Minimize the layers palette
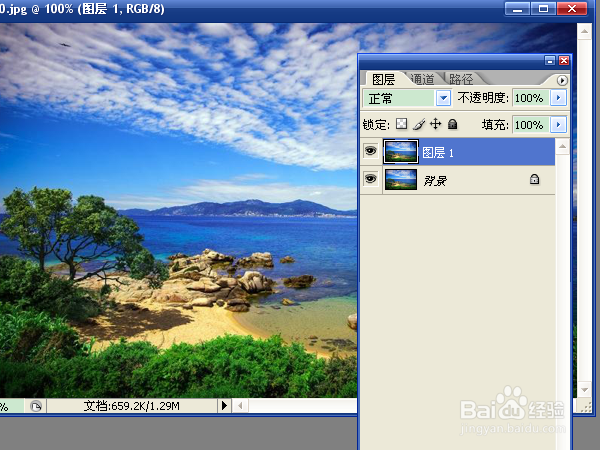600x450 pixels. click(550, 60)
